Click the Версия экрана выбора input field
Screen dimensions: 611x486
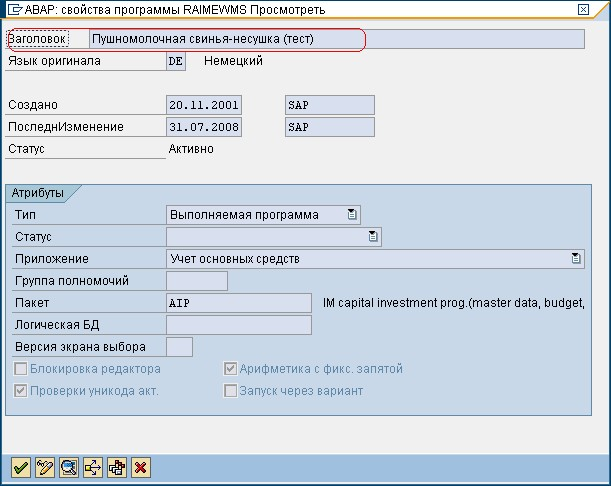point(179,347)
